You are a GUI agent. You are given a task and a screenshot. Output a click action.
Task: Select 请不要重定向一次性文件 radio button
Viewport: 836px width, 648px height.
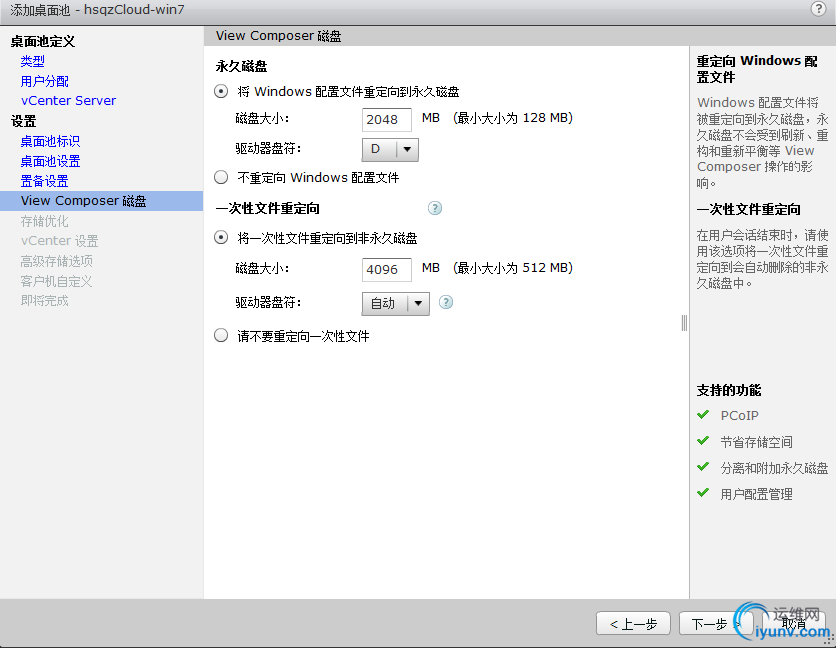click(221, 335)
